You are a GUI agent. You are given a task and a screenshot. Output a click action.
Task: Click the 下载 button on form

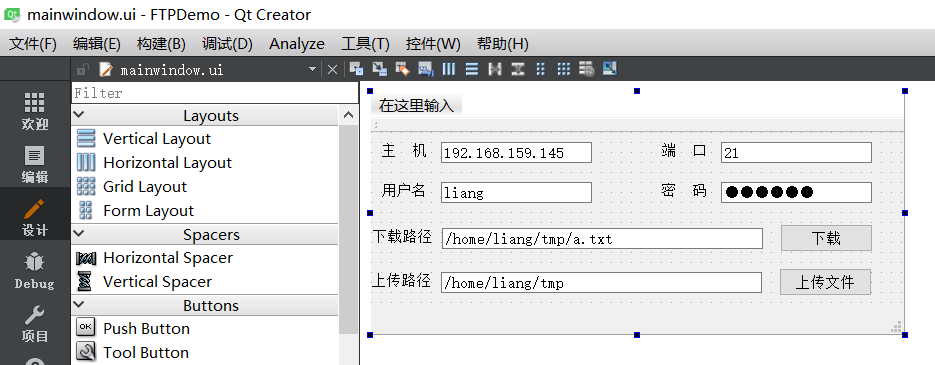click(x=826, y=238)
